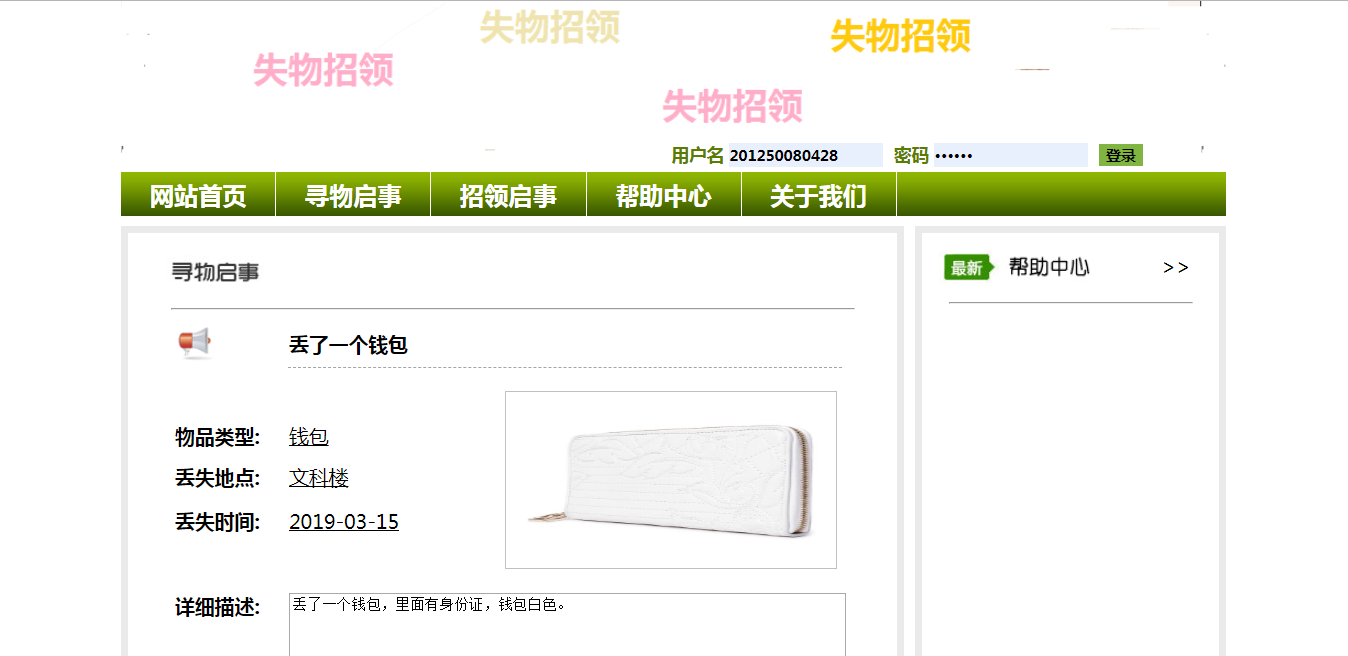Image resolution: width=1348 pixels, height=656 pixels.
Task: Select 帮助中心 in the green nav bar
Action: coord(664,195)
